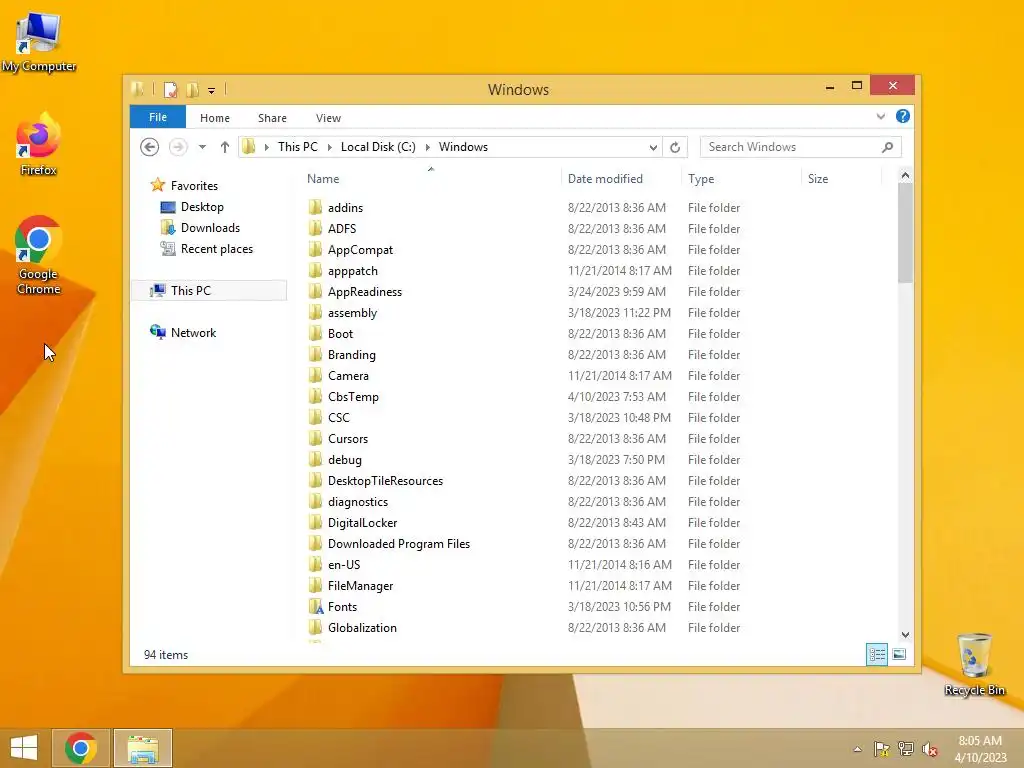Select Downloads in navigation pane
Screen dimensions: 1024x768
point(200,228)
